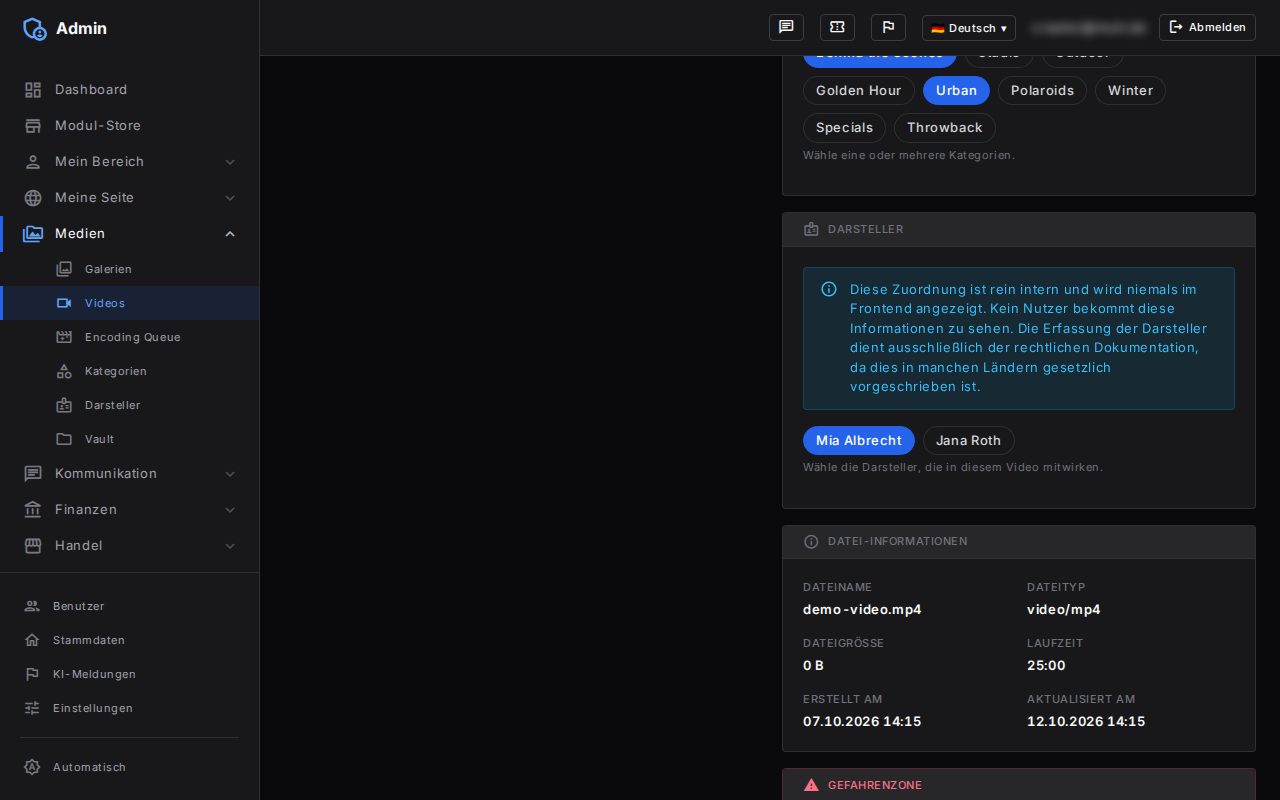
Task: Collapse the Medien menu
Action: point(130,234)
